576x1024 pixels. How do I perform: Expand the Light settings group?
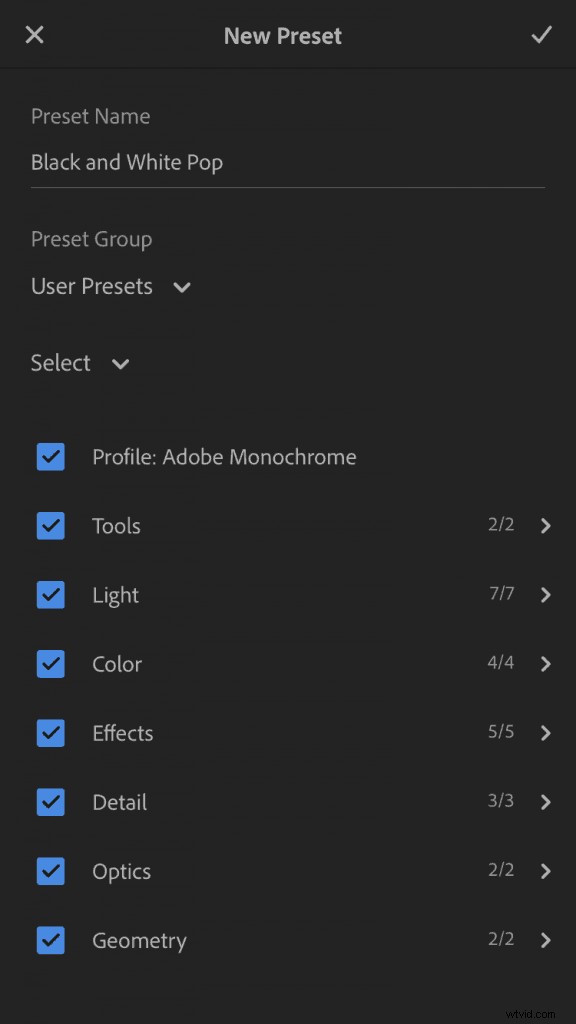[545, 594]
